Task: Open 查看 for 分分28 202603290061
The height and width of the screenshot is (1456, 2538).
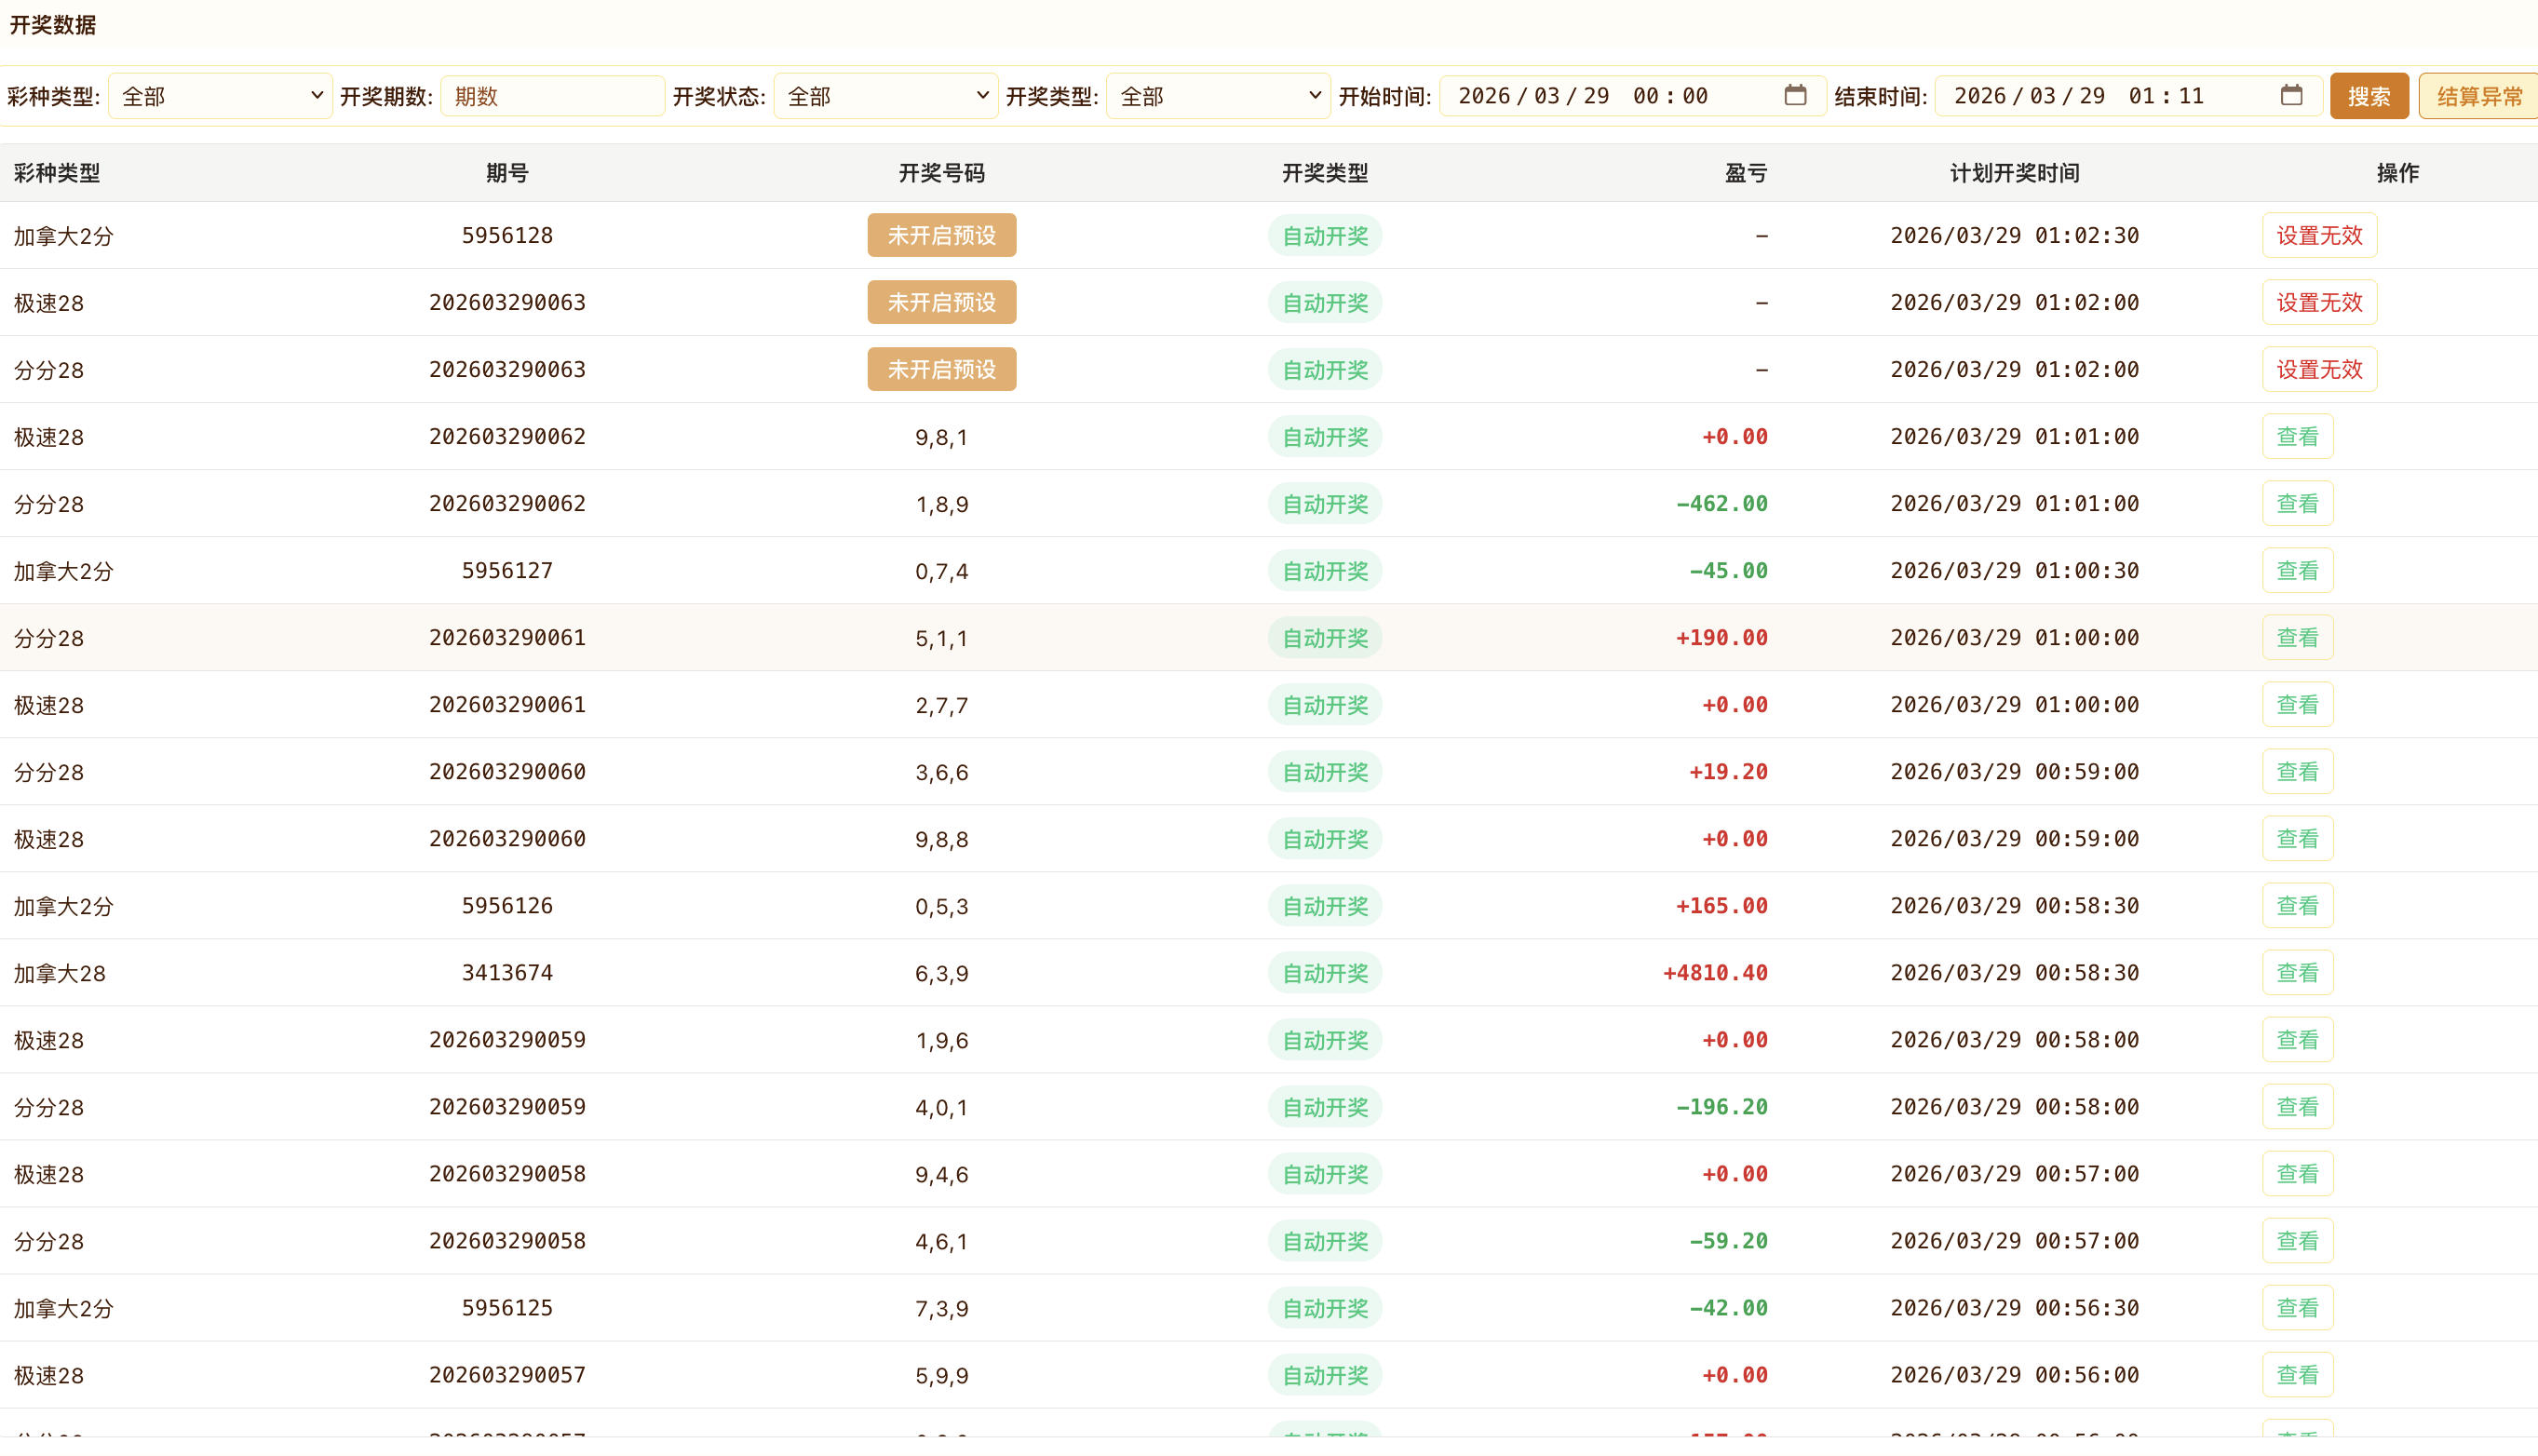Action: coord(2297,637)
